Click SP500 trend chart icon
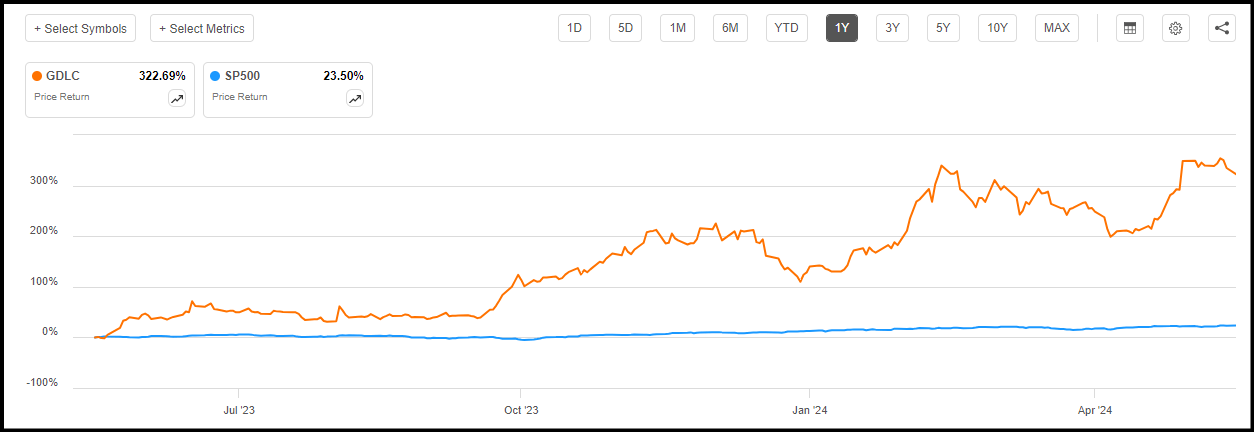 [x=355, y=98]
